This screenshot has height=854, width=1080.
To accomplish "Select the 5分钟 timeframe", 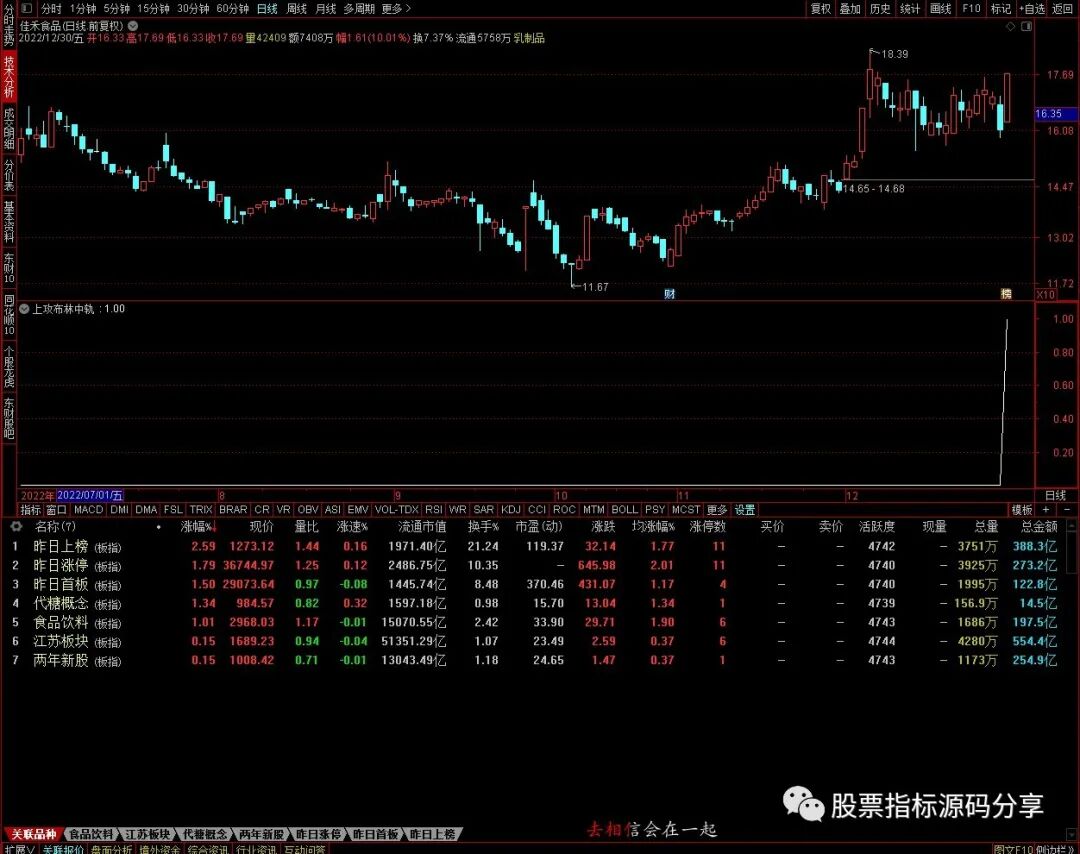I will tap(117, 8).
